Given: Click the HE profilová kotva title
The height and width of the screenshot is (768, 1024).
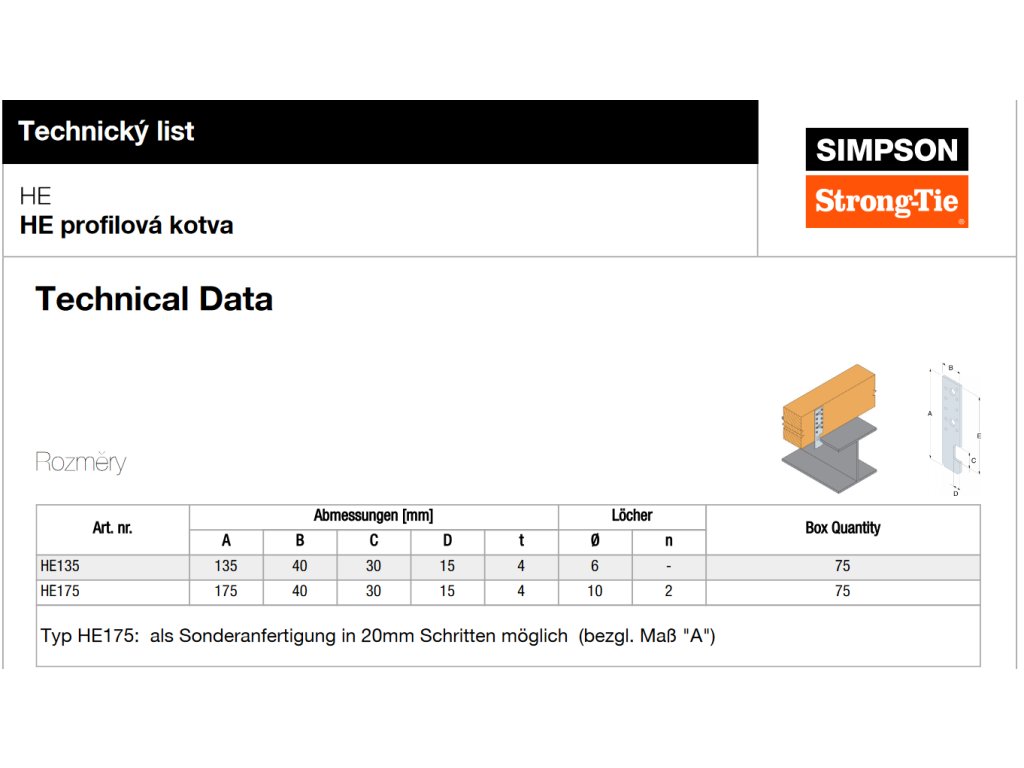Looking at the screenshot, I should pos(126,225).
